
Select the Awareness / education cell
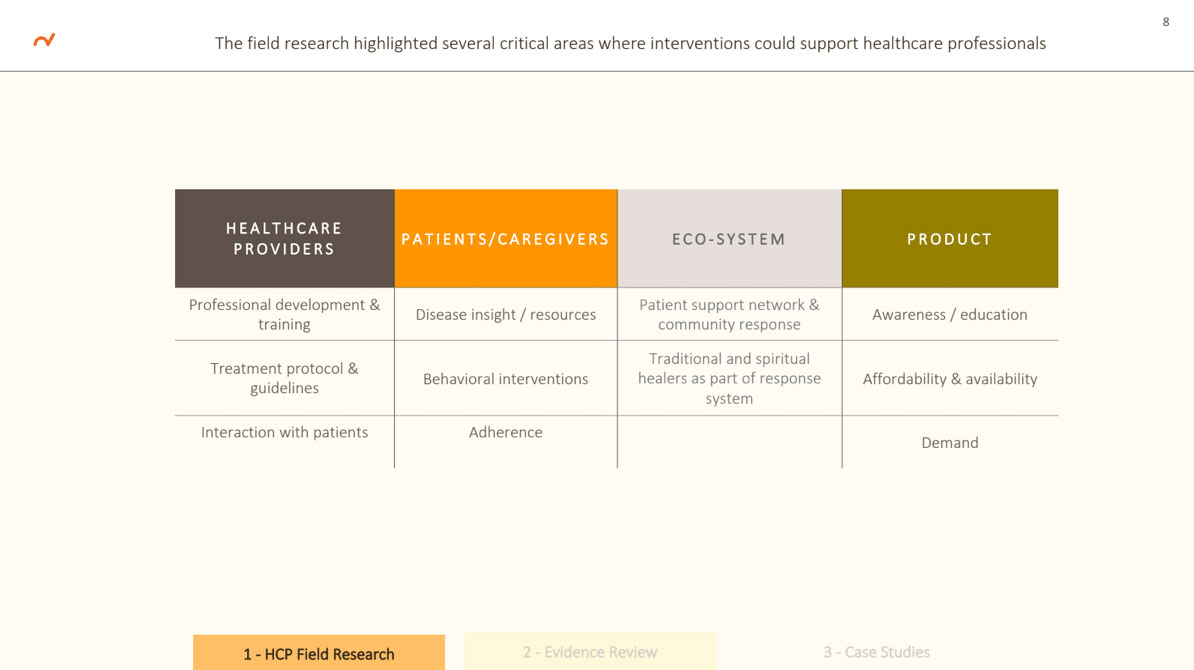(x=950, y=314)
